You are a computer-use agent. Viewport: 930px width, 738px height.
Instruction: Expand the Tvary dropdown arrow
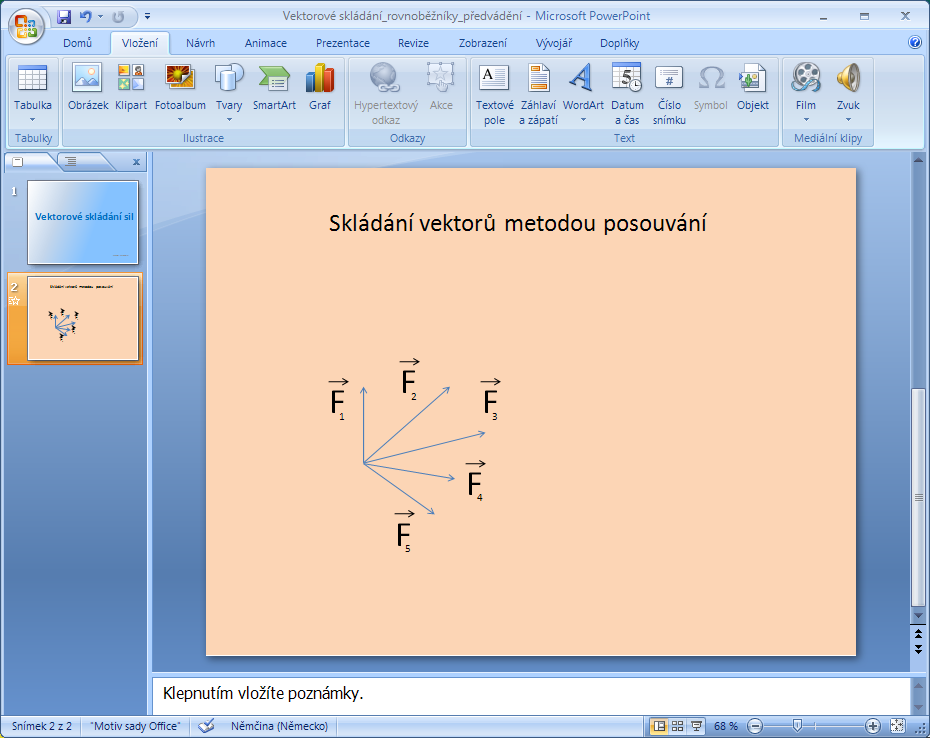(x=229, y=120)
